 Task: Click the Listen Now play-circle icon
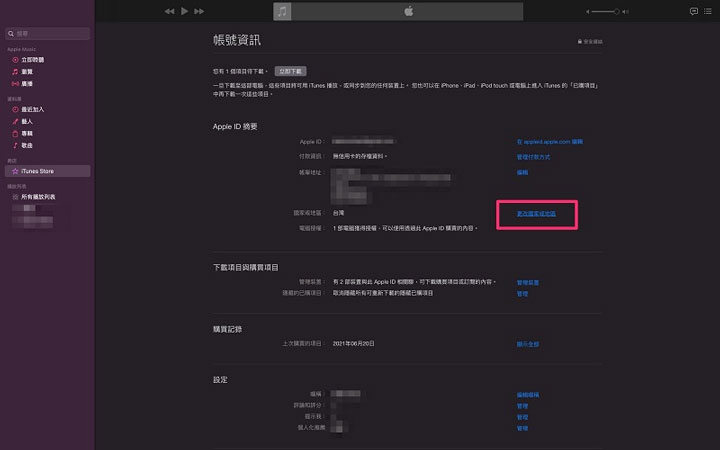point(15,60)
